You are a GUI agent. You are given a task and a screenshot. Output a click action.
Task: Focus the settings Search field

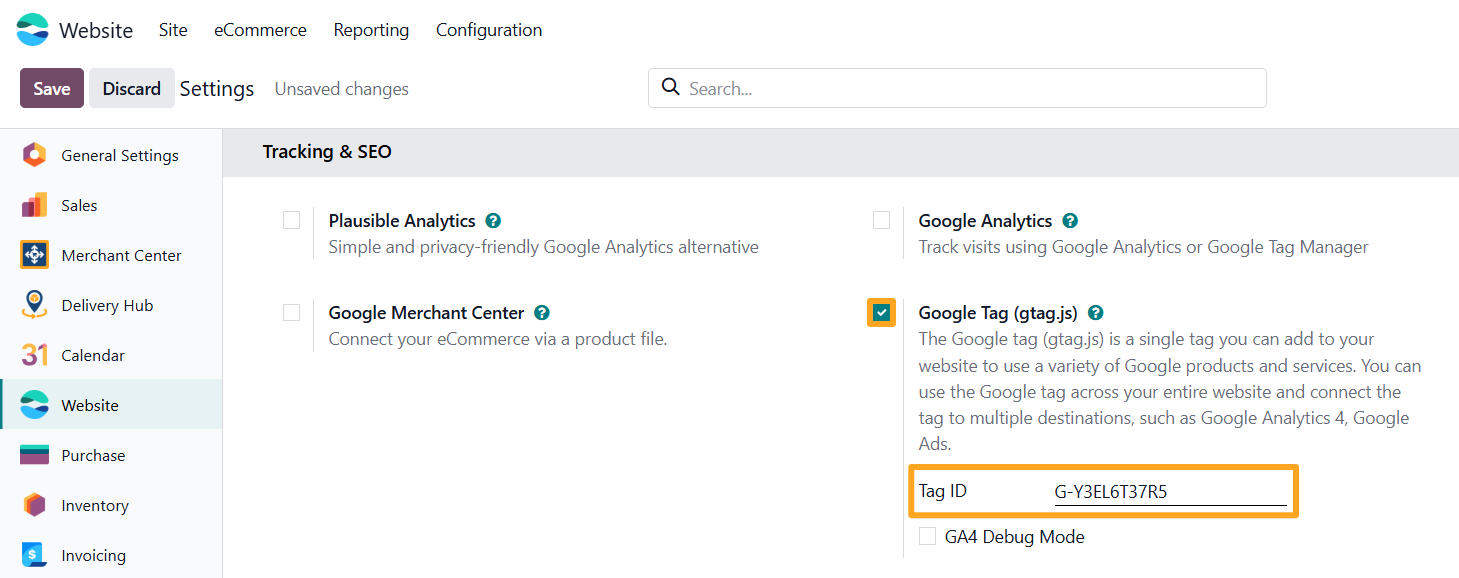point(957,88)
